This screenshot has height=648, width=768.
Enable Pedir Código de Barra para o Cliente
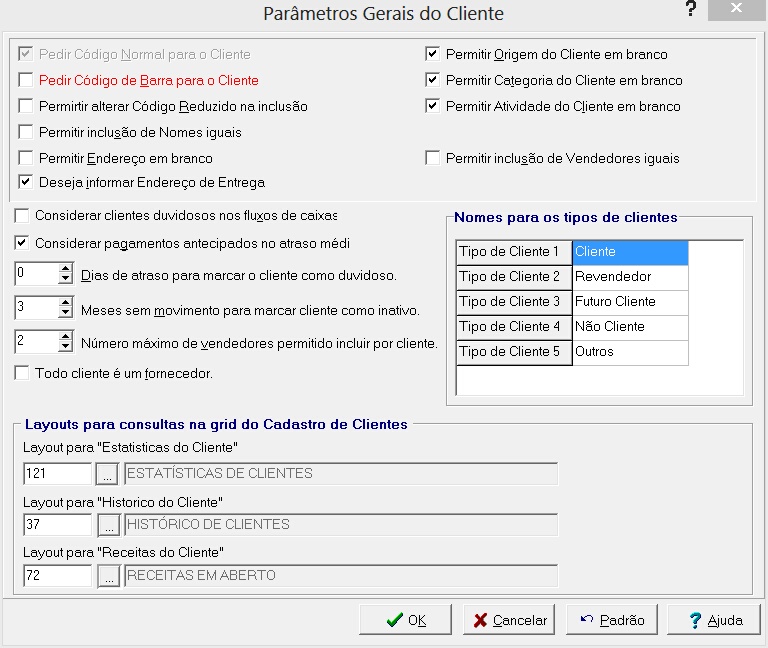(x=25, y=80)
